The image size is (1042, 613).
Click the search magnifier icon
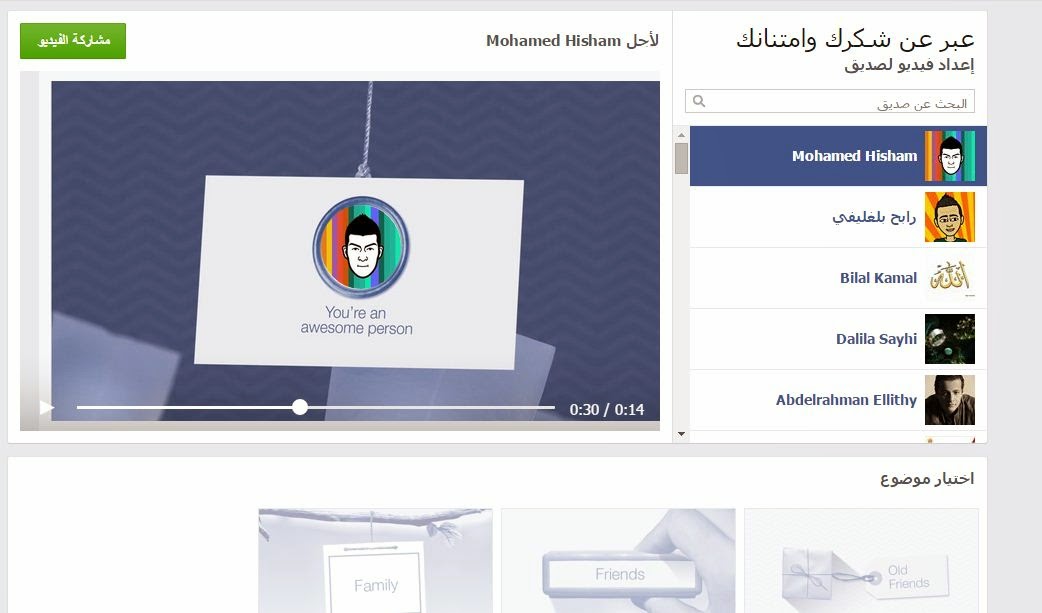(699, 101)
